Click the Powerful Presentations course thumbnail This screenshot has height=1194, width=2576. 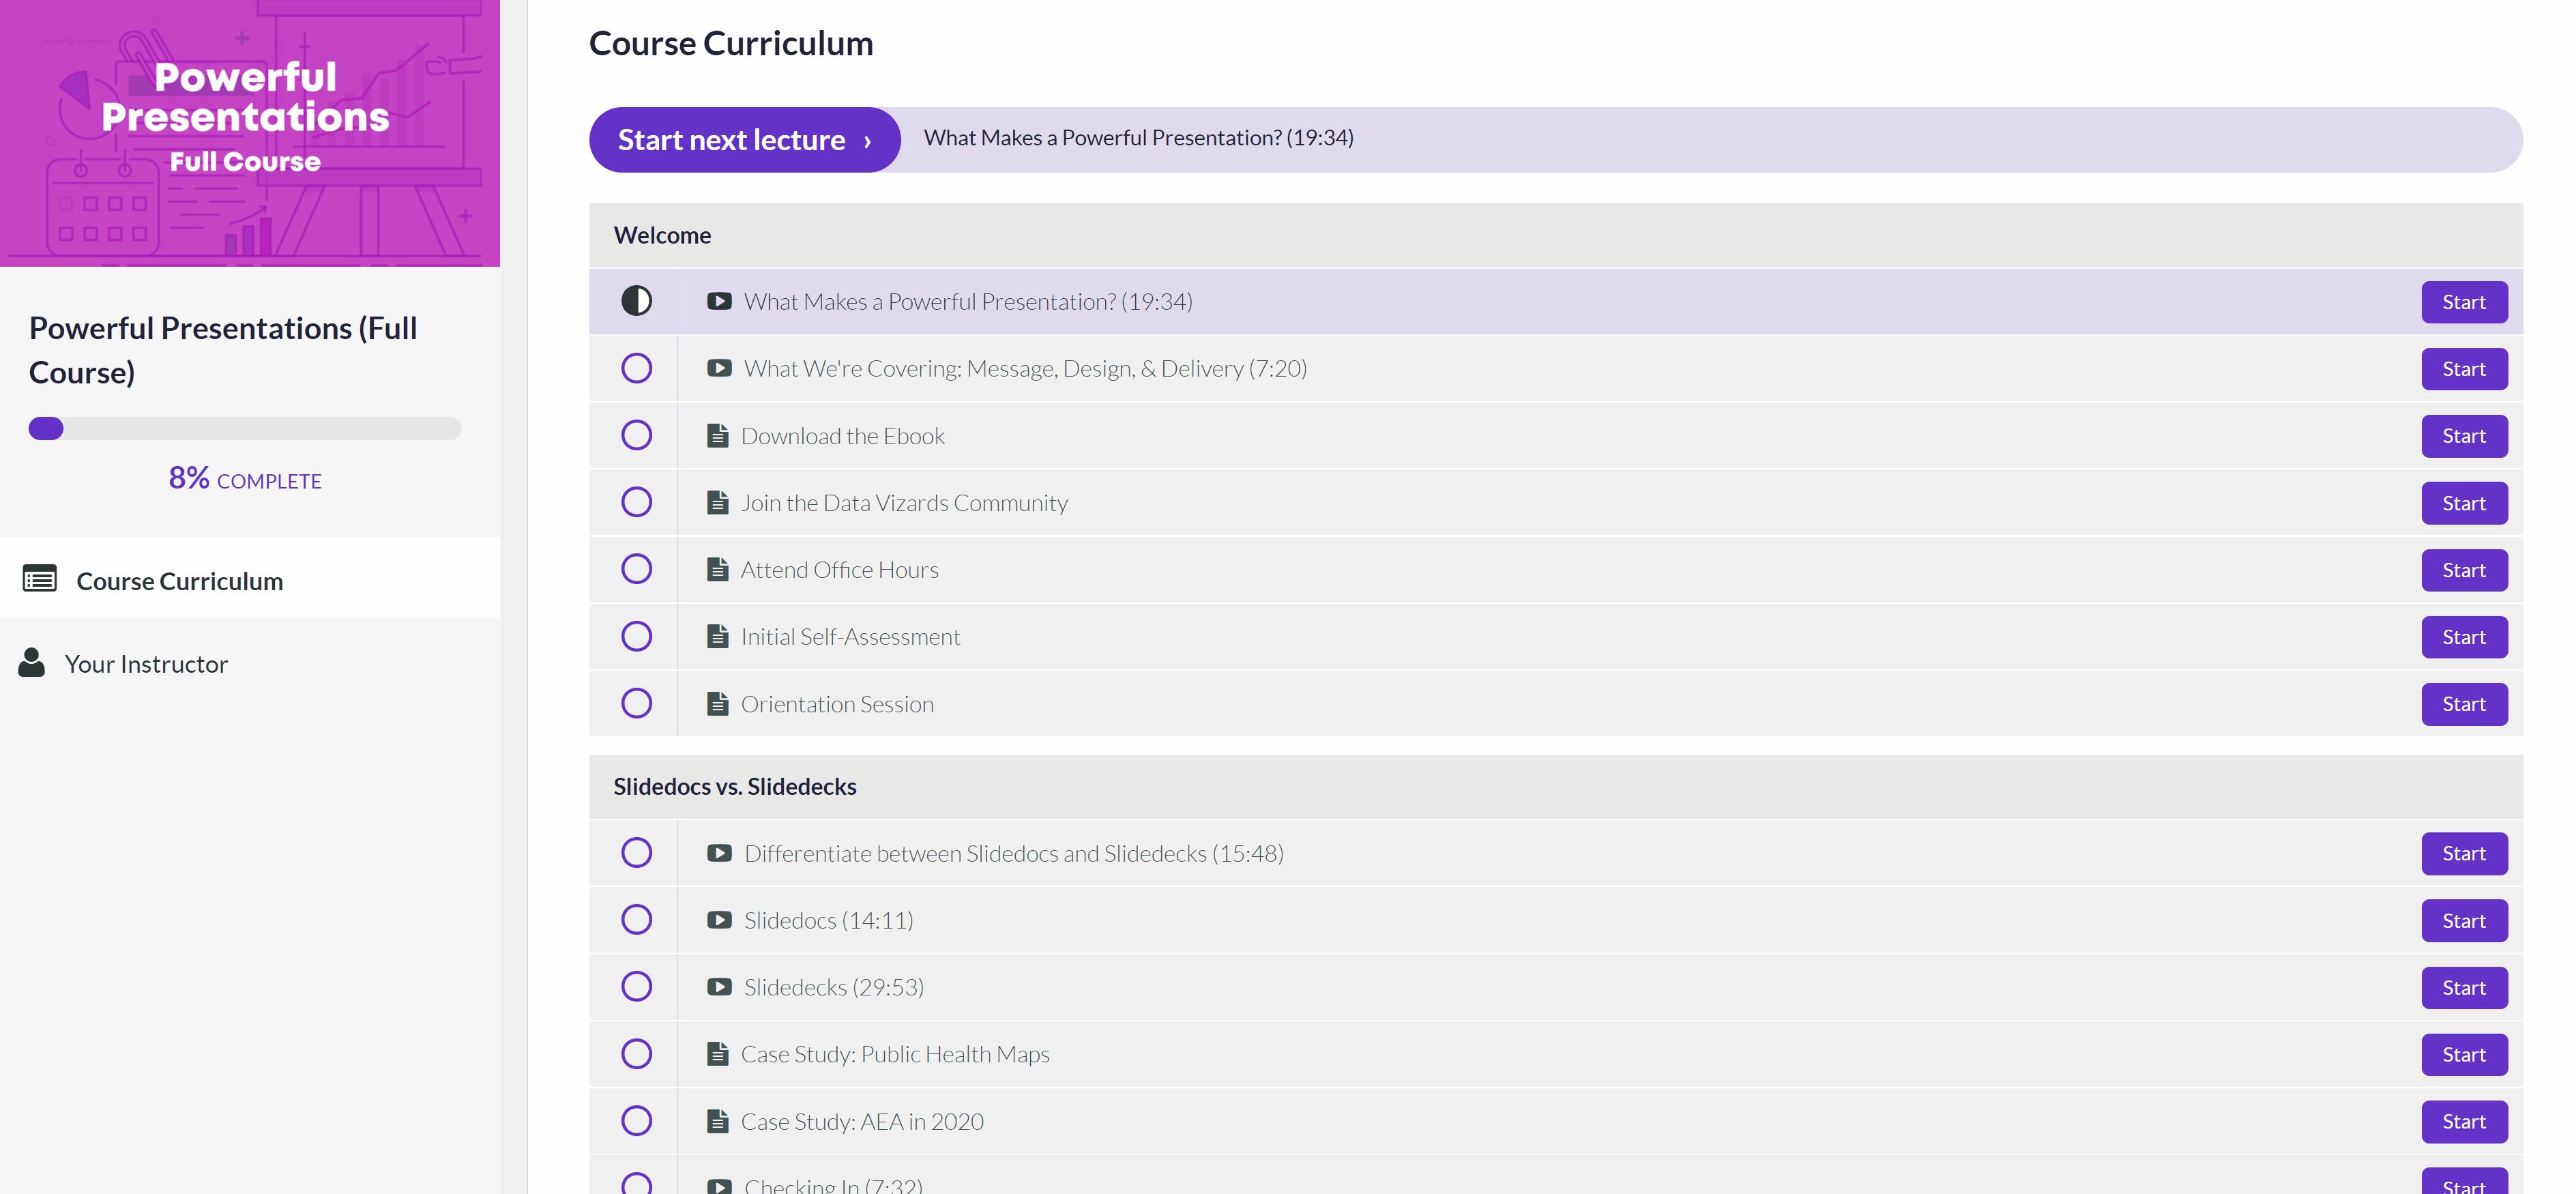coord(250,133)
